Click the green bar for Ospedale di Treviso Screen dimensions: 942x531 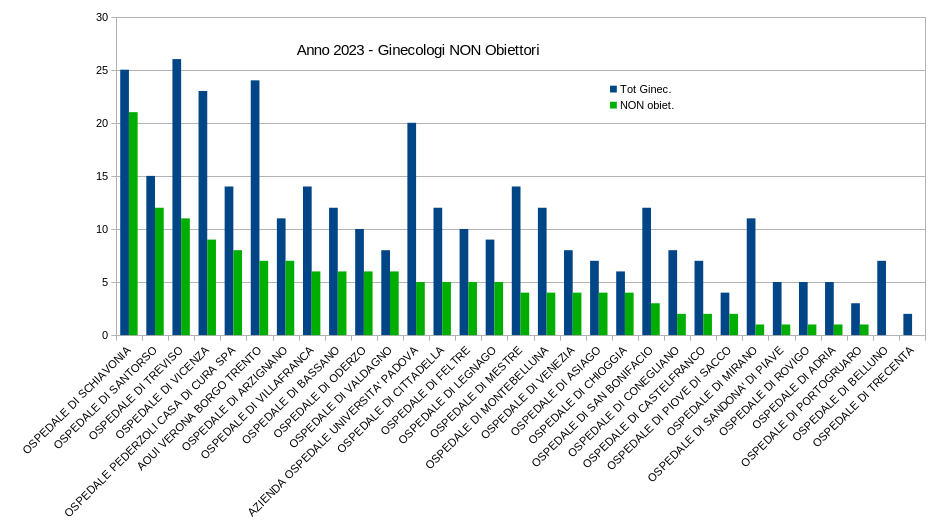pyautogui.click(x=186, y=277)
